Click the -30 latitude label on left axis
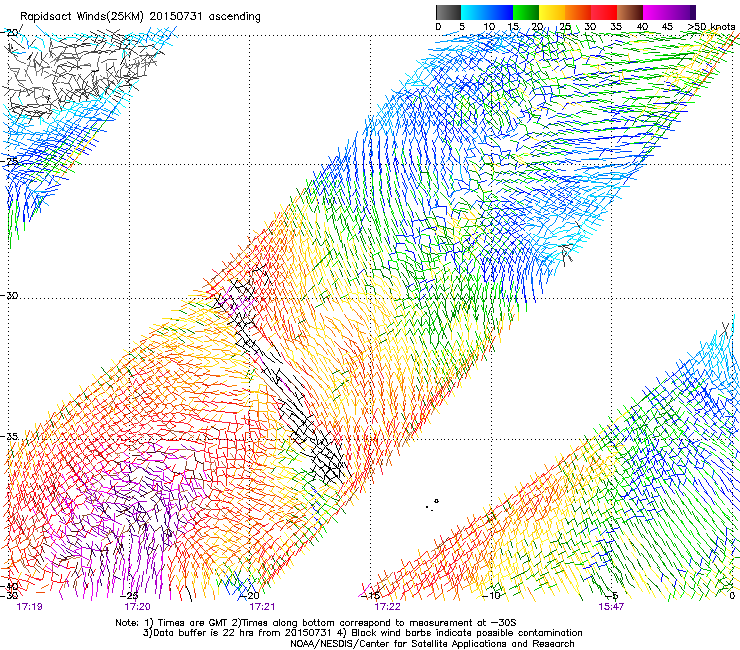740x650 pixels. click(x=11, y=295)
